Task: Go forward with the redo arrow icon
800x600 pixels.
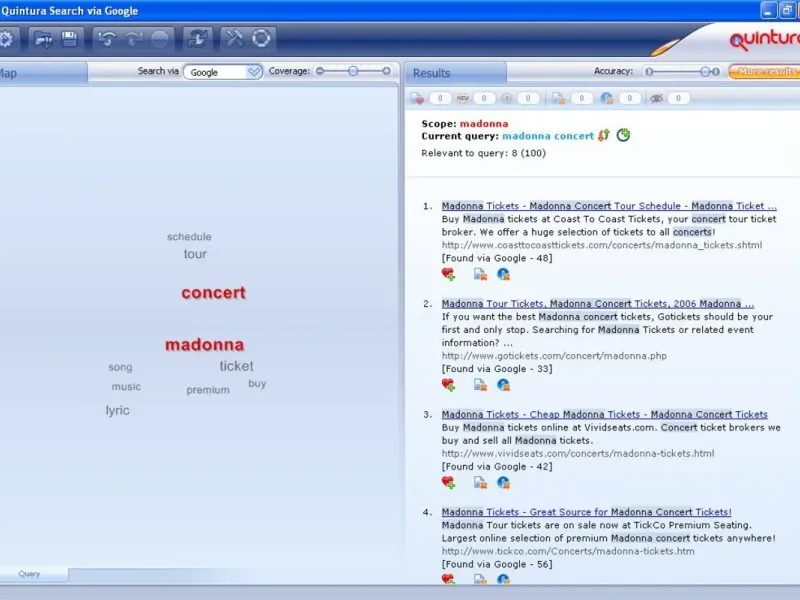Action: pyautogui.click(x=134, y=39)
